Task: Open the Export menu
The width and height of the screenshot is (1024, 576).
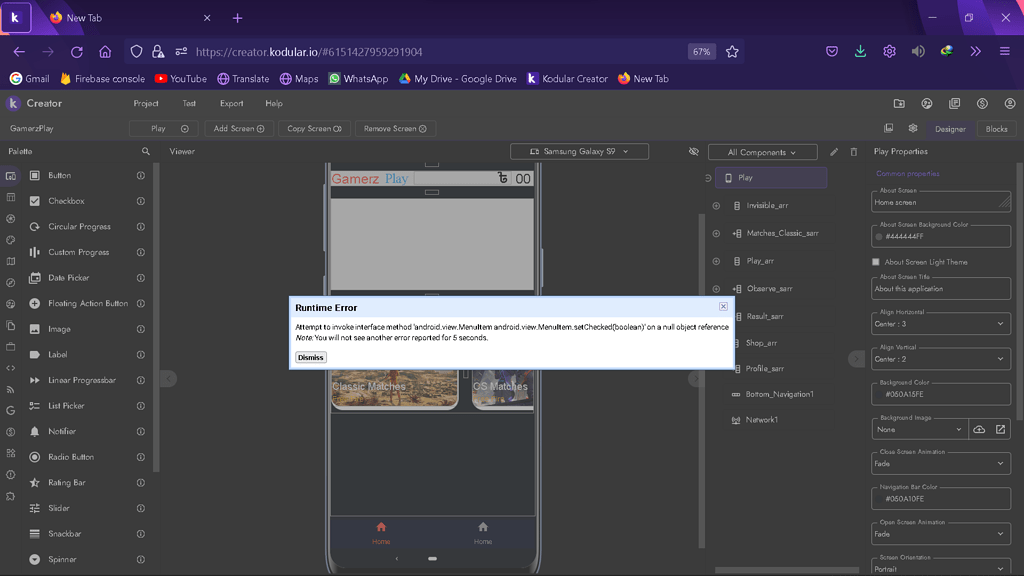Action: [x=230, y=103]
